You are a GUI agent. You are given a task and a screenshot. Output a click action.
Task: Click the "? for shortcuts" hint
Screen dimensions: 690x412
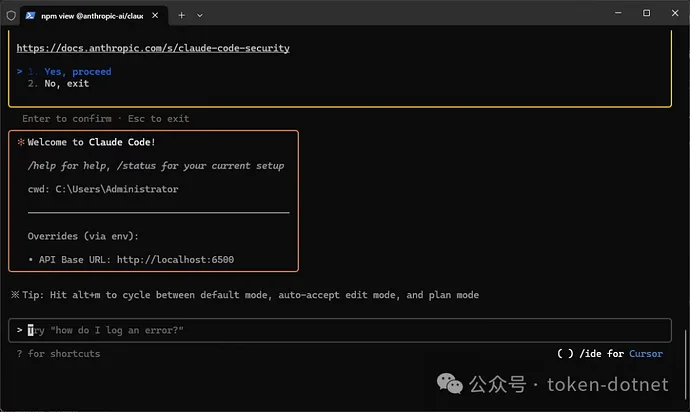pyautogui.click(x=58, y=353)
